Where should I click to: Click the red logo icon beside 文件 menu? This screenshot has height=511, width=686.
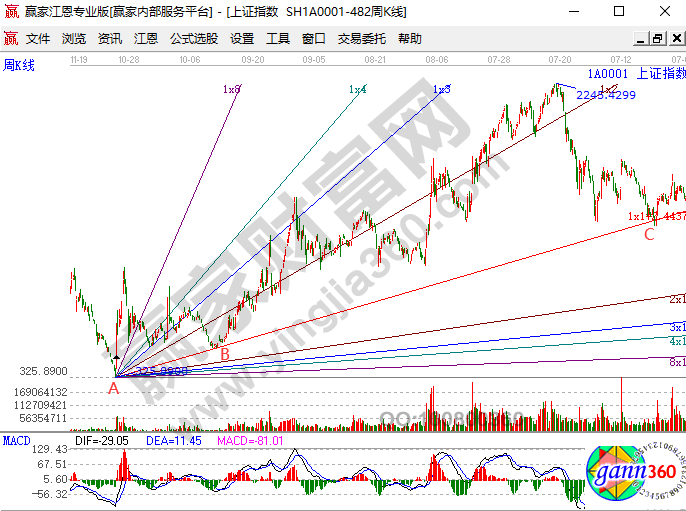tap(11, 39)
